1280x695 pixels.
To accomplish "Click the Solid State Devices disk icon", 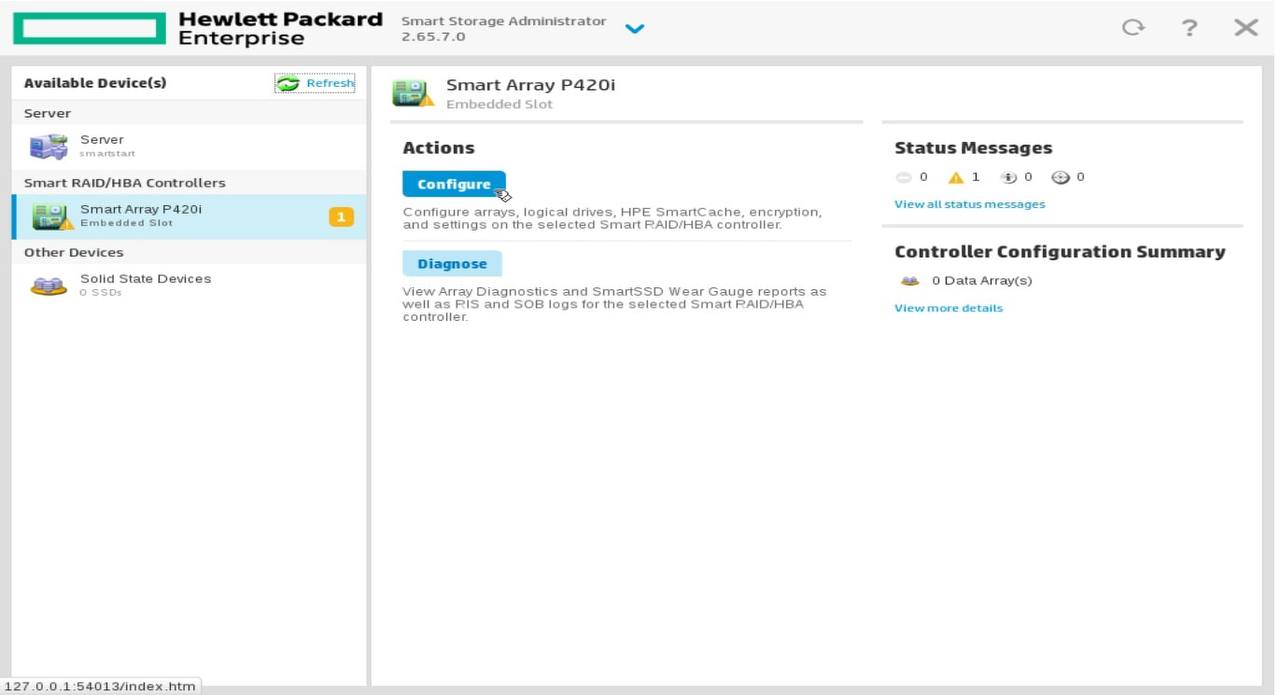I will tap(48, 286).
